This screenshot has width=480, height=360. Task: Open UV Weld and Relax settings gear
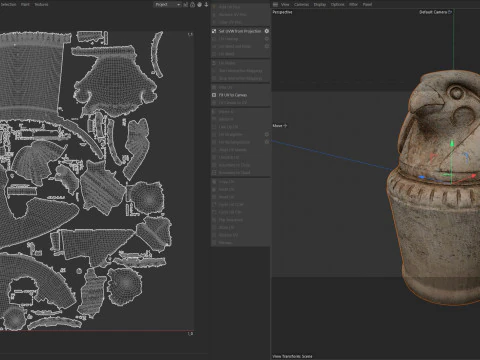267,46
